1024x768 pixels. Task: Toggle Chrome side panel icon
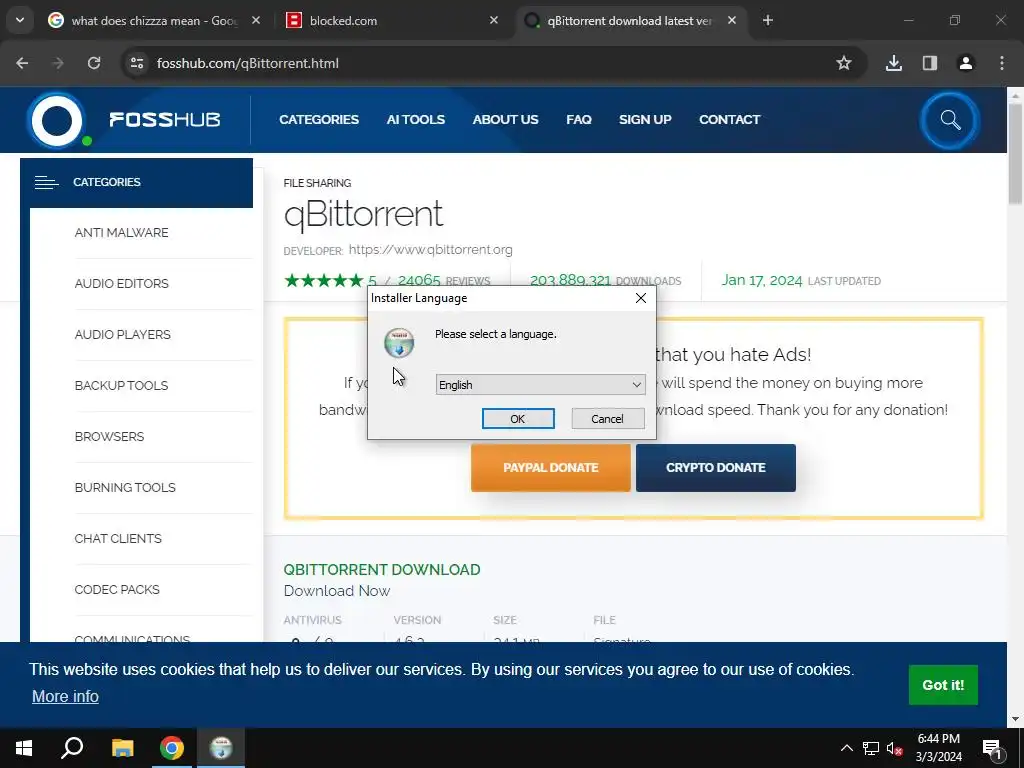tap(930, 63)
